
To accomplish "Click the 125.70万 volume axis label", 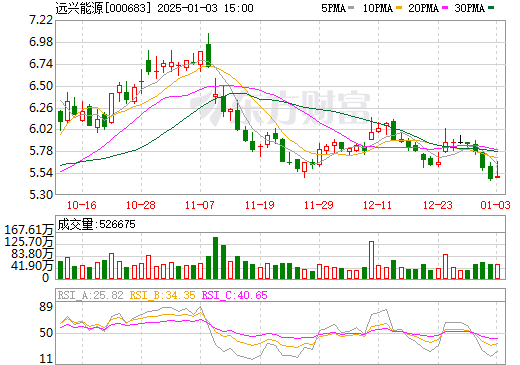I will click(29, 242).
